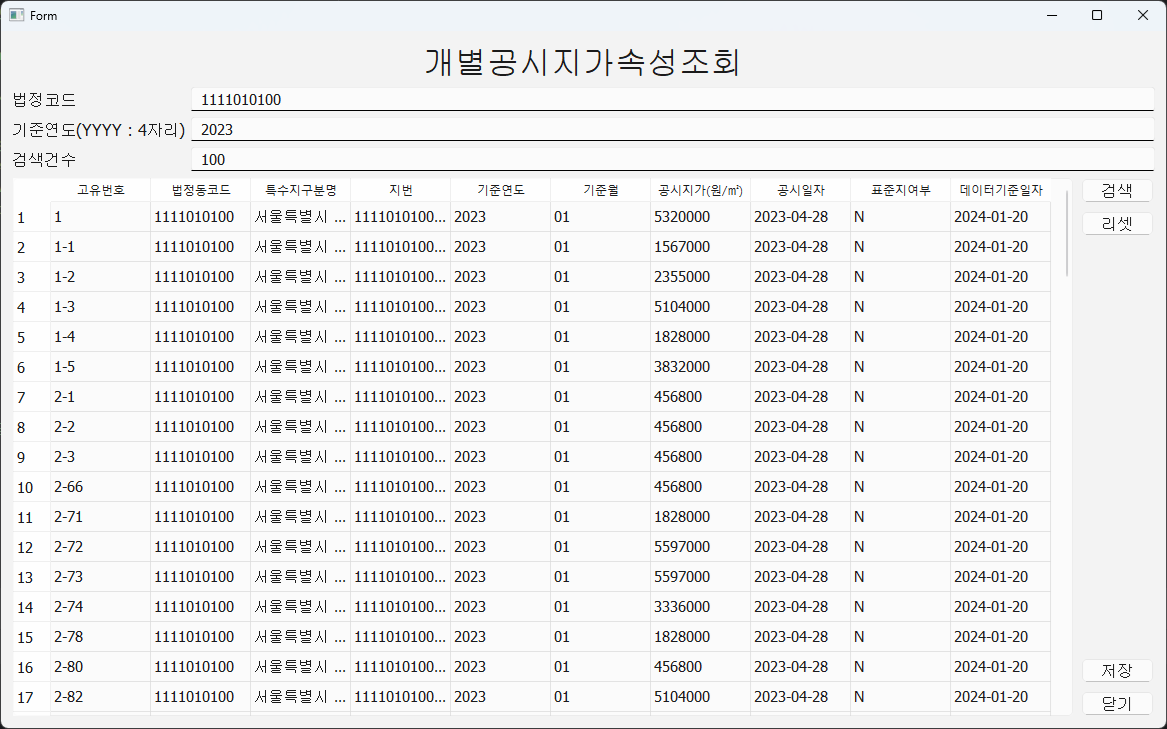Click the 저장 save button

(x=1117, y=671)
